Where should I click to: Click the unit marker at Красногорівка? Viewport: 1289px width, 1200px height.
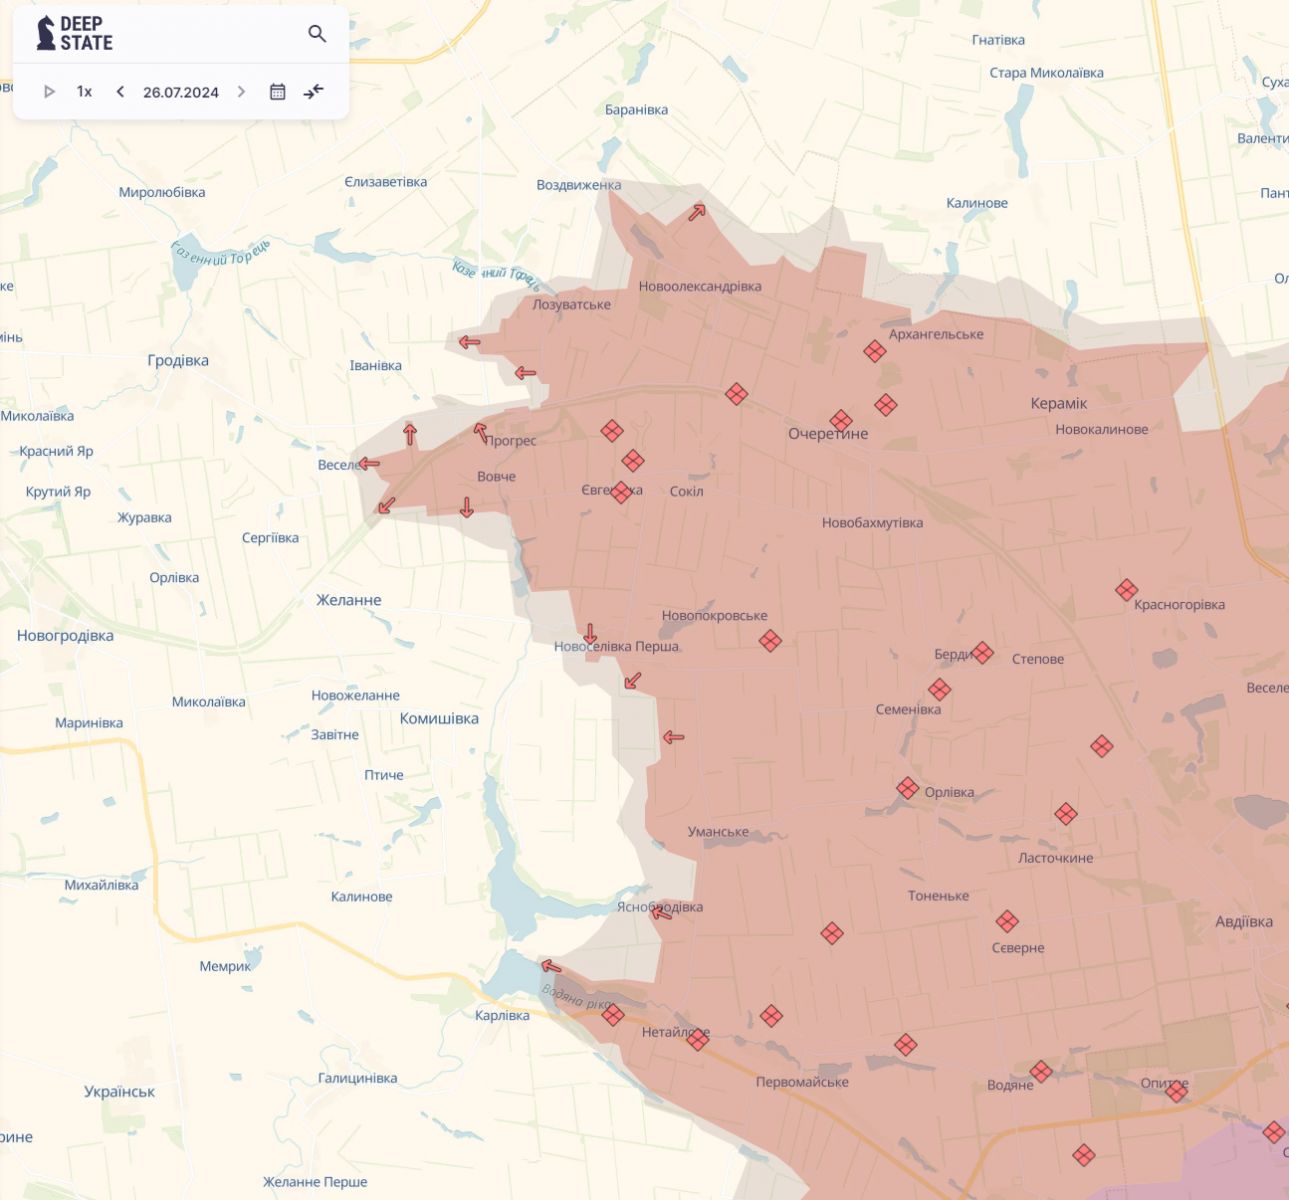[x=1126, y=590]
